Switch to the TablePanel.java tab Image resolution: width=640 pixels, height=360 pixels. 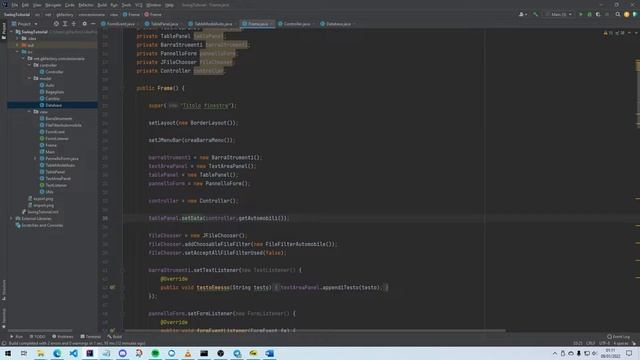coord(164,24)
